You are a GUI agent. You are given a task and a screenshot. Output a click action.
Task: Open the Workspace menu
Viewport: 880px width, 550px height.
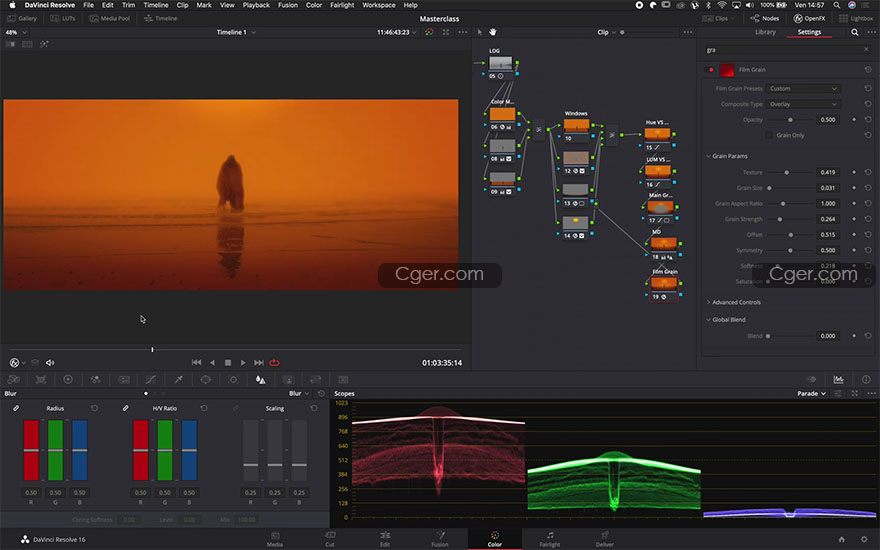[x=379, y=5]
